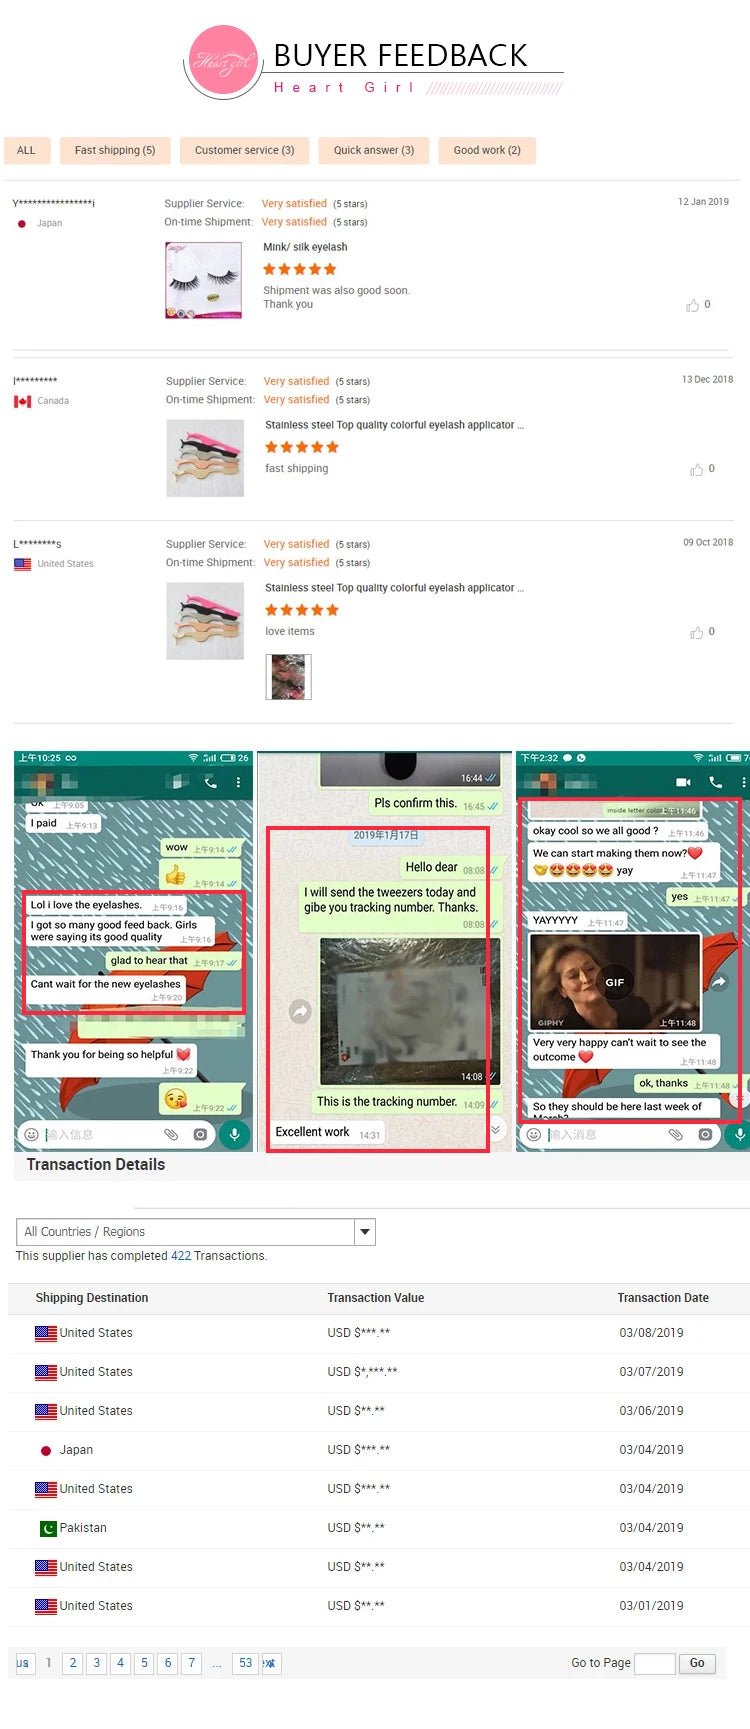Viewport: 750px width, 1729px height.
Task: Click the Go button in pagination
Action: click(697, 1663)
